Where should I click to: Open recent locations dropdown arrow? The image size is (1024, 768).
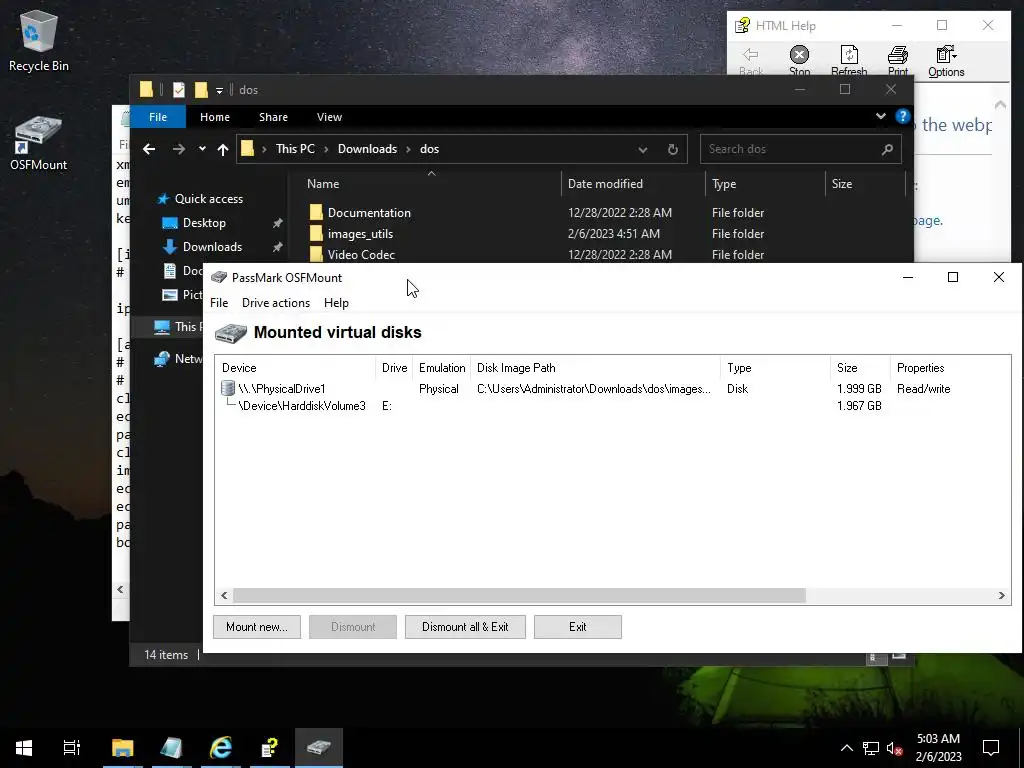[202, 149]
